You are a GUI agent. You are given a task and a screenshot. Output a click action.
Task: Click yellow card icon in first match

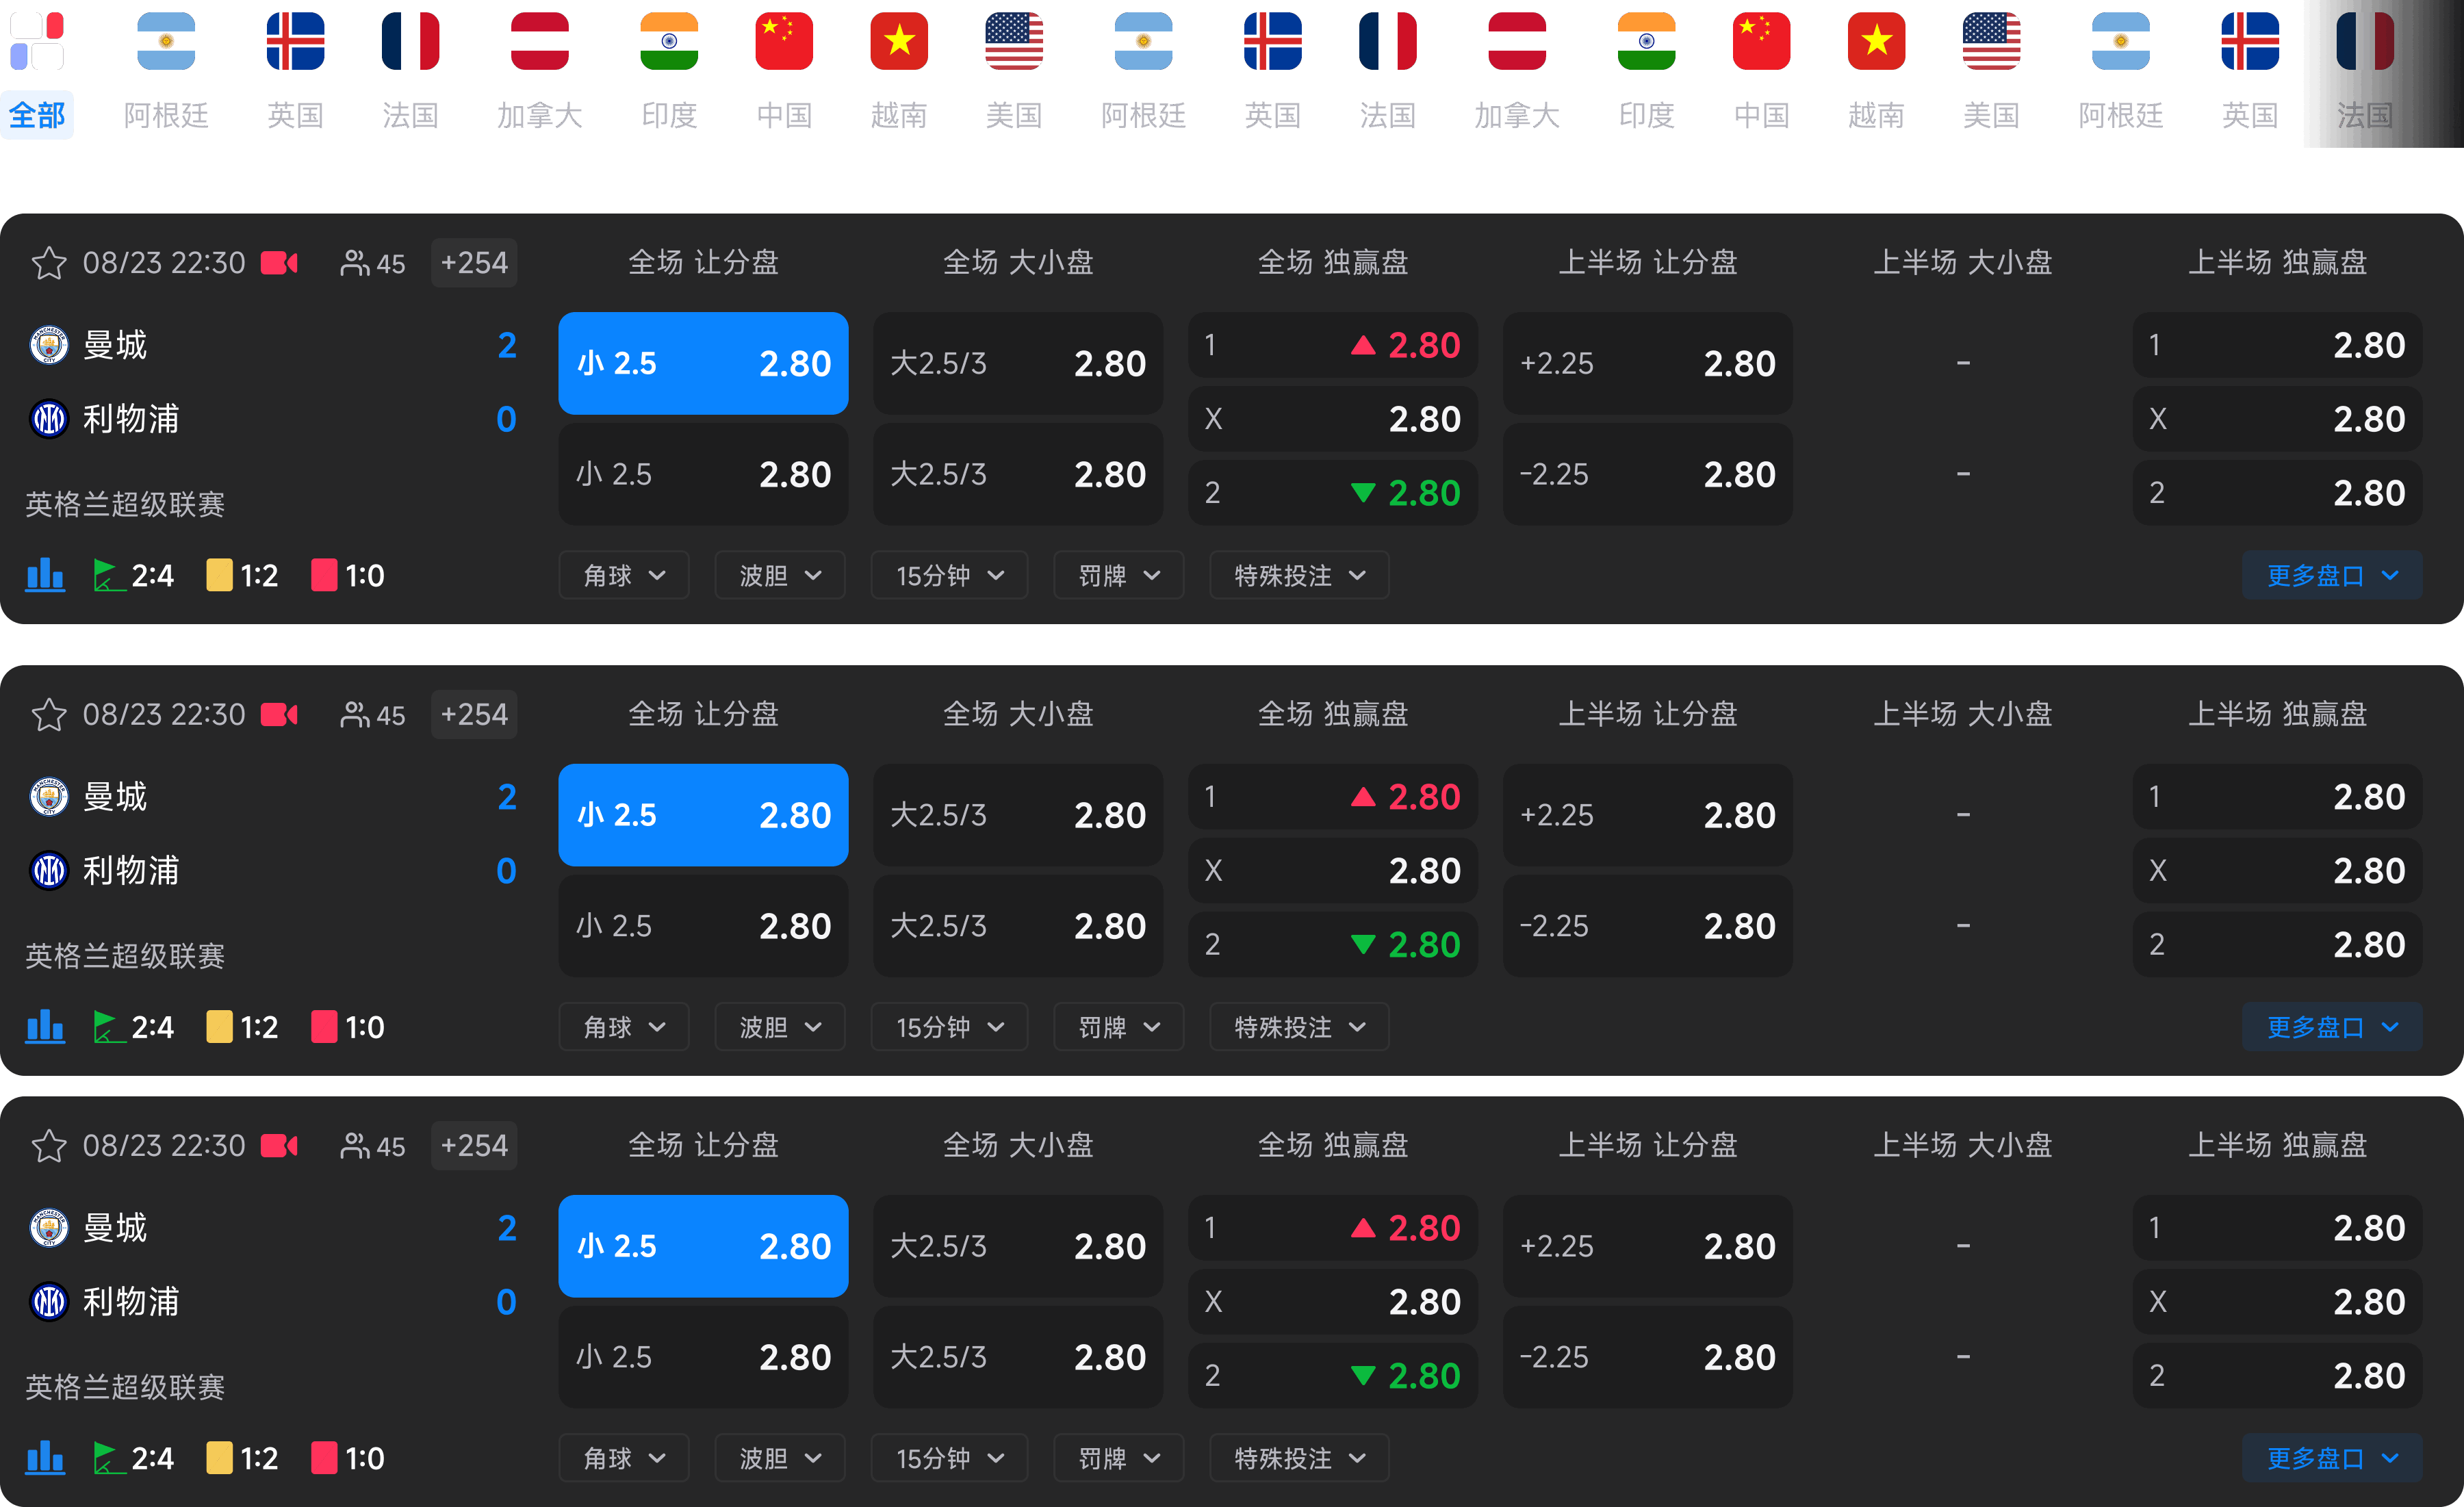click(219, 575)
